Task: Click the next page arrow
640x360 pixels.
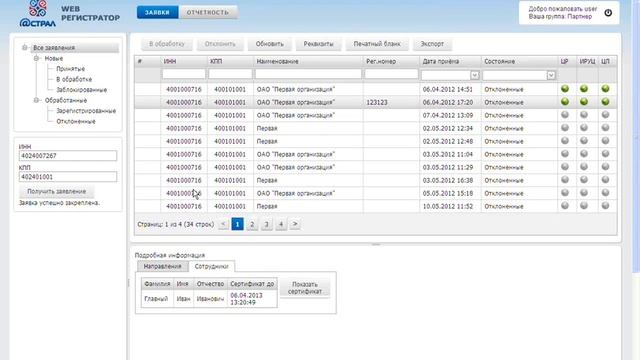Action: click(x=295, y=224)
